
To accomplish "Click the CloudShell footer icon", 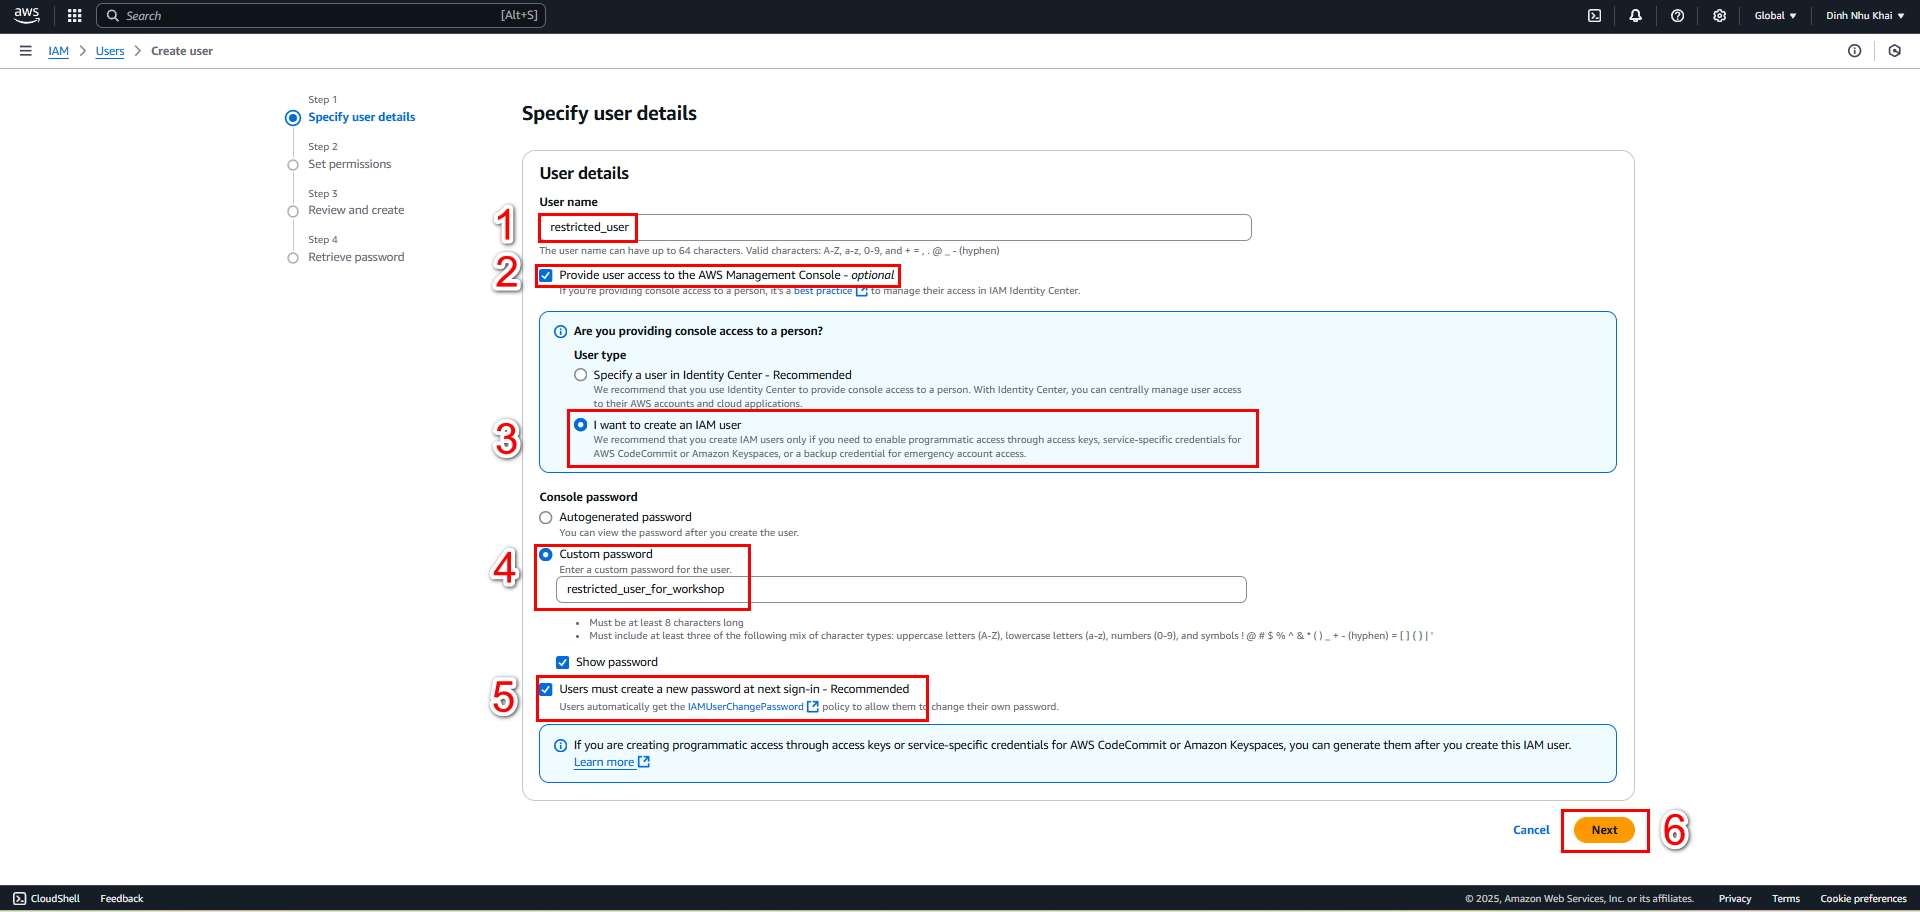I will click(20, 899).
